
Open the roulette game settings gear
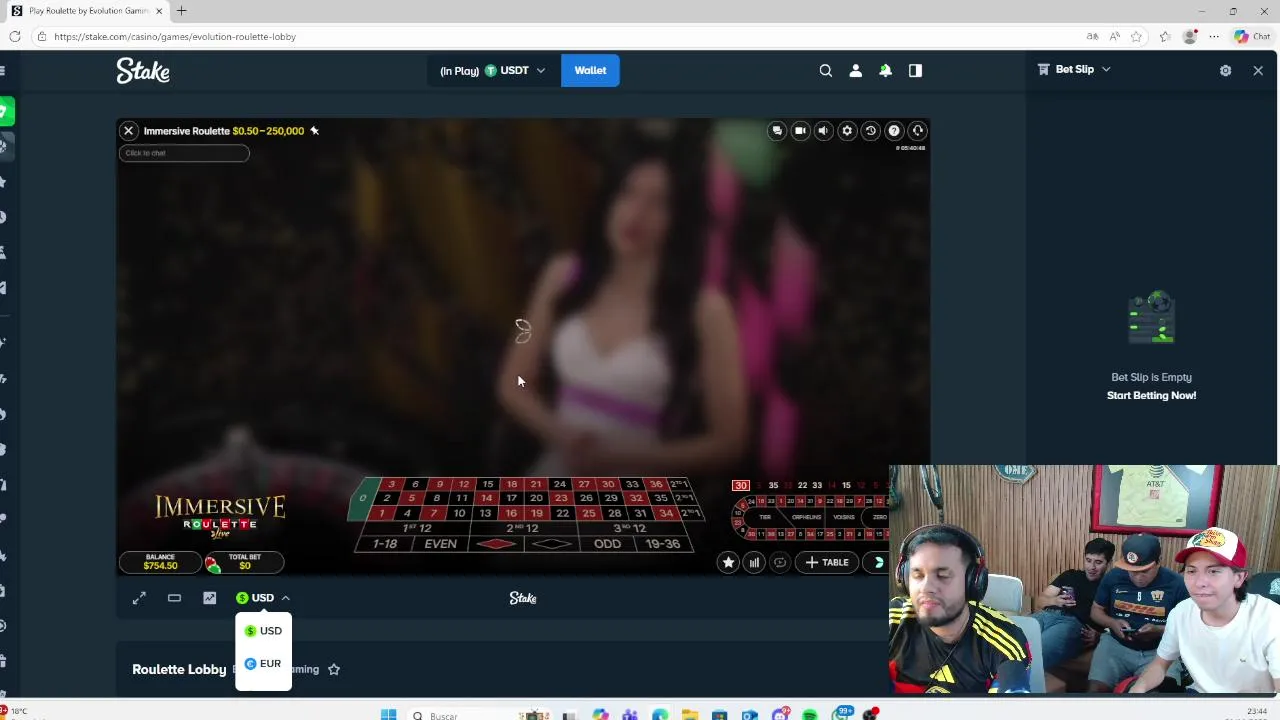tap(847, 131)
